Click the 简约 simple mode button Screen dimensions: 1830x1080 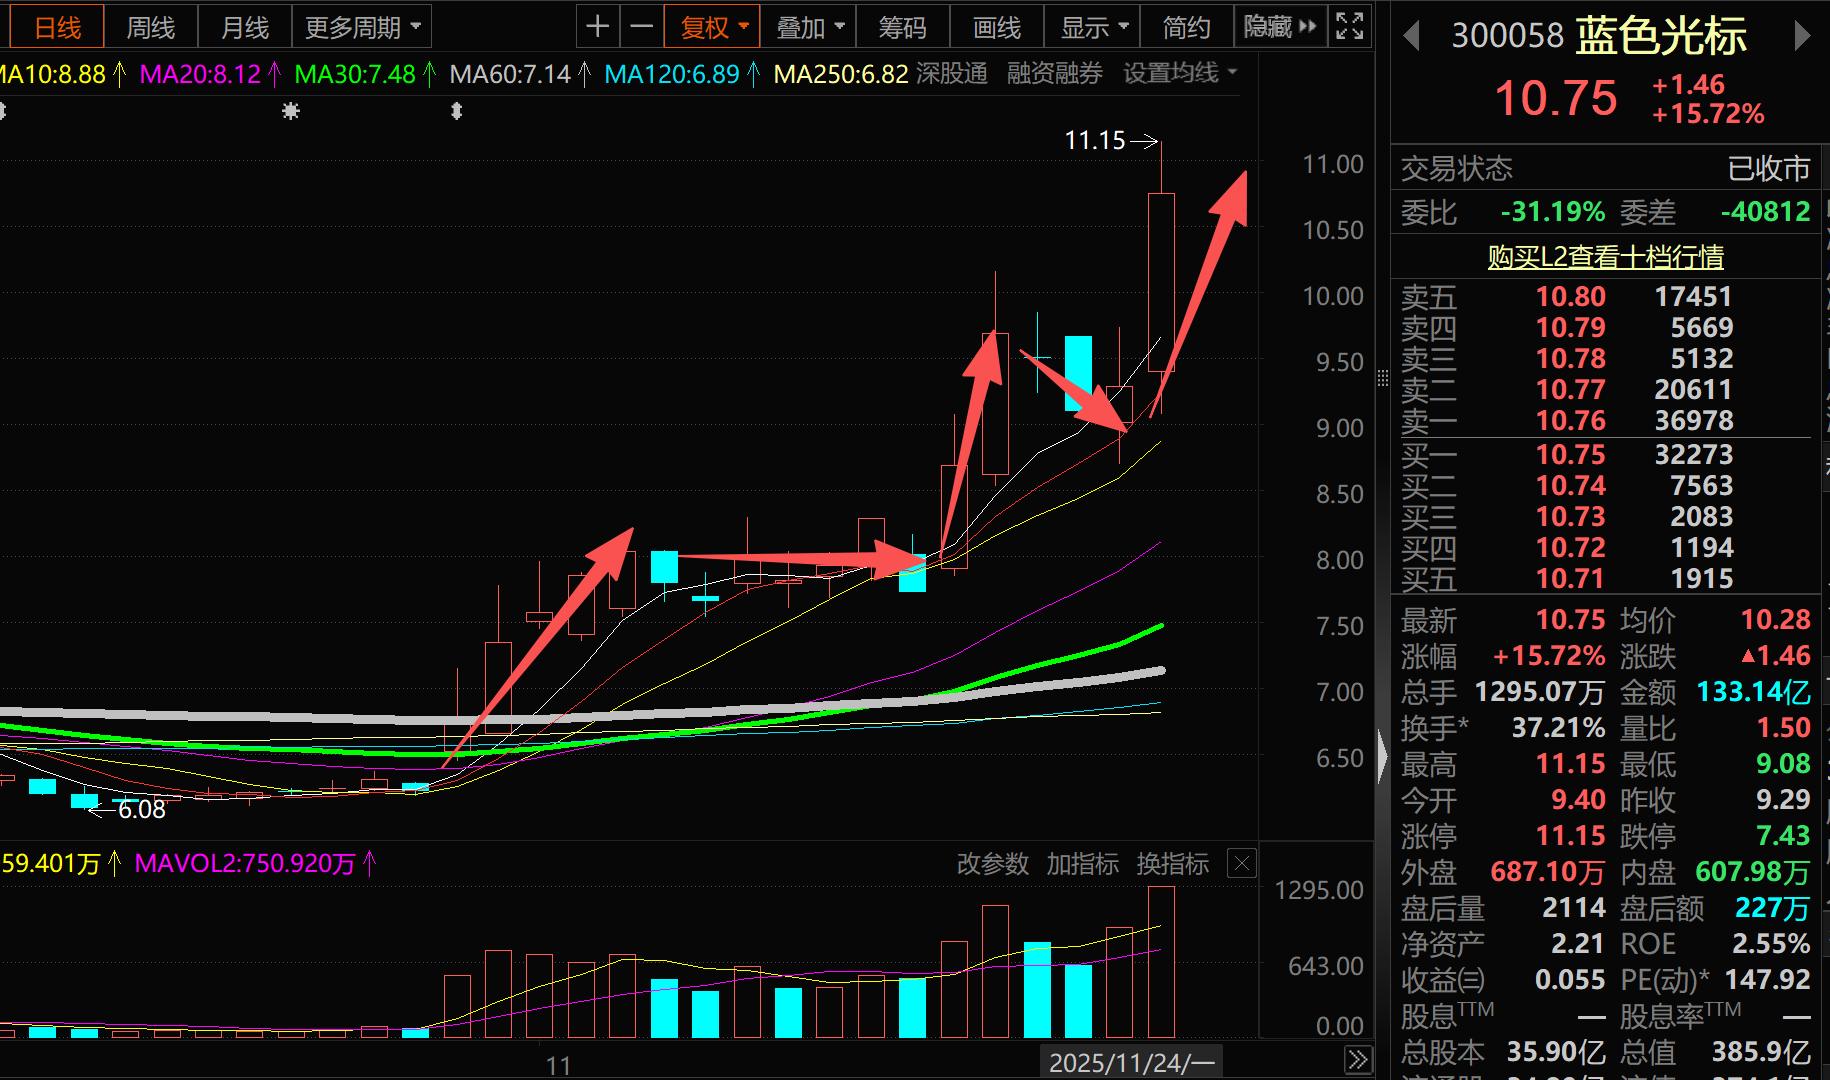(x=1187, y=28)
